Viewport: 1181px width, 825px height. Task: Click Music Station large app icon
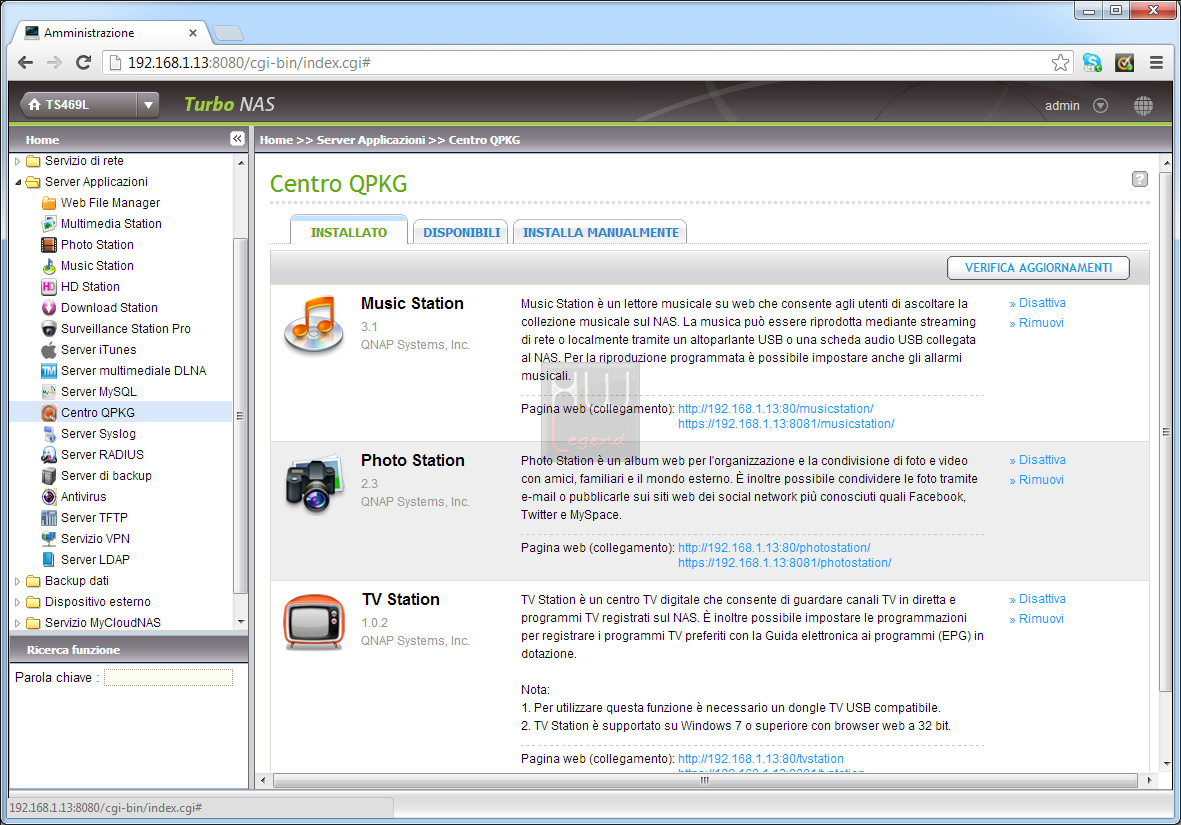pos(313,325)
